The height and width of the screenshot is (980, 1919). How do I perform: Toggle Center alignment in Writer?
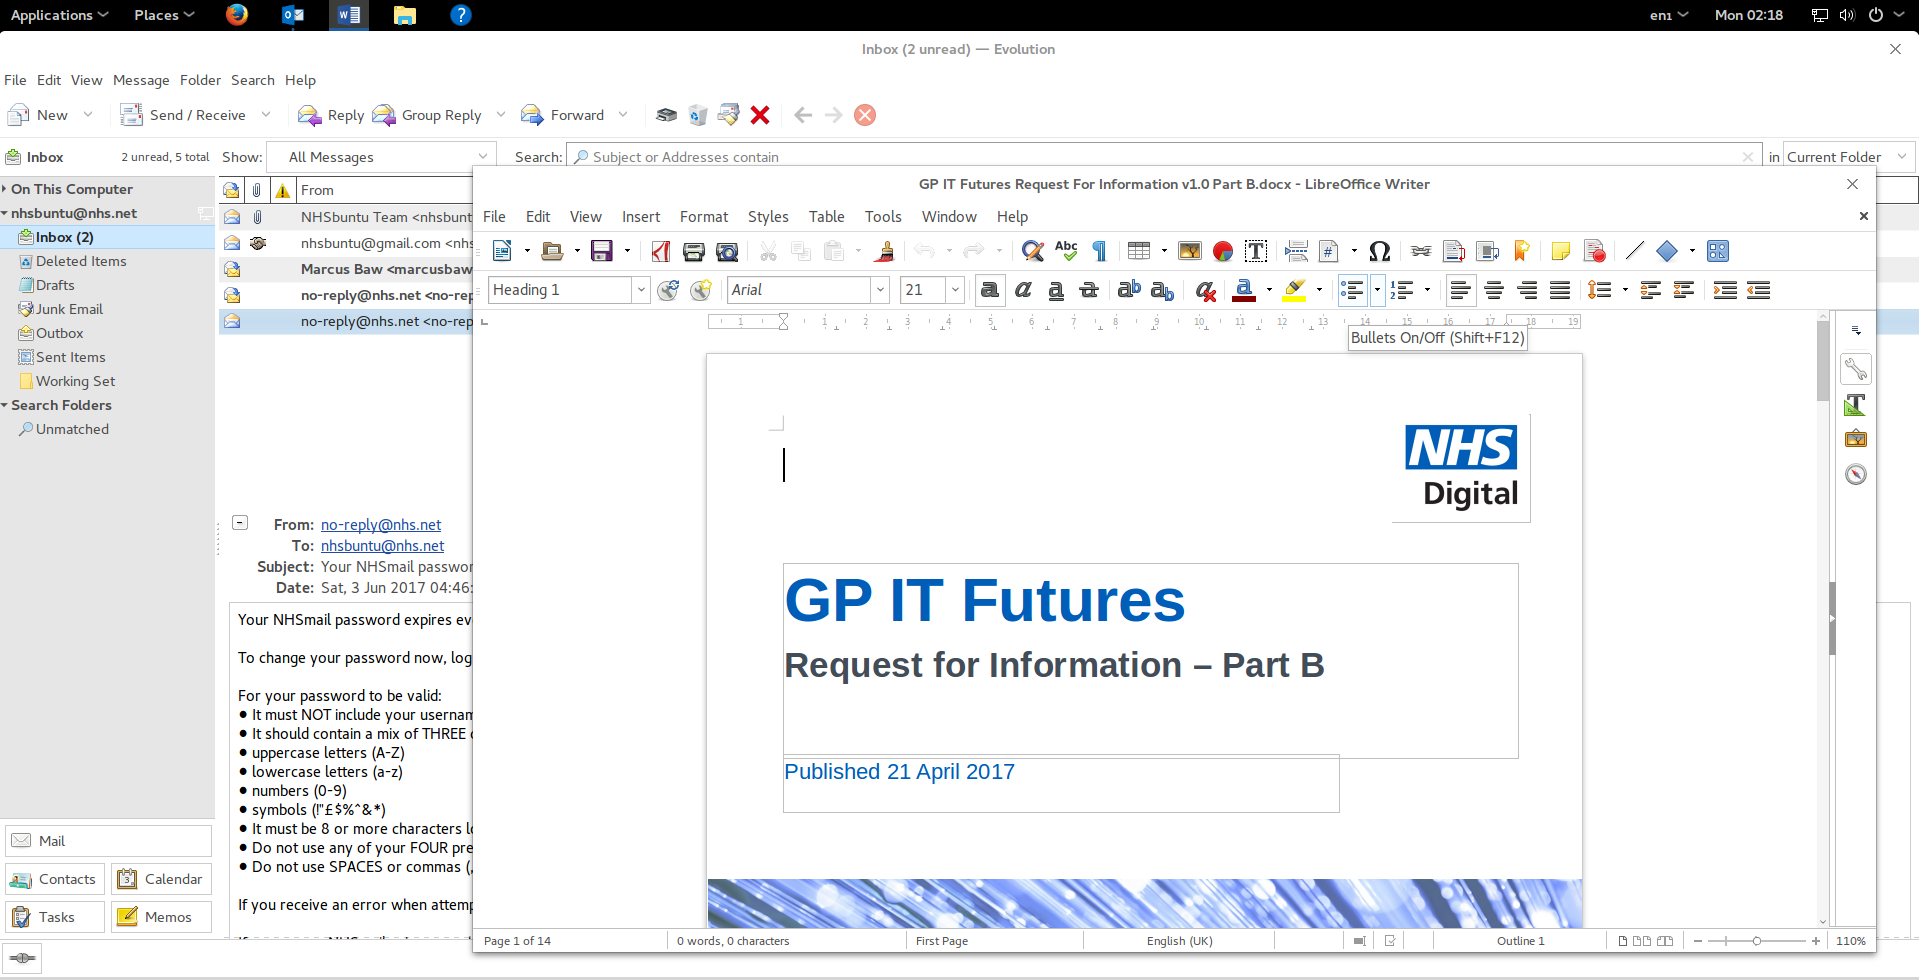click(x=1494, y=290)
